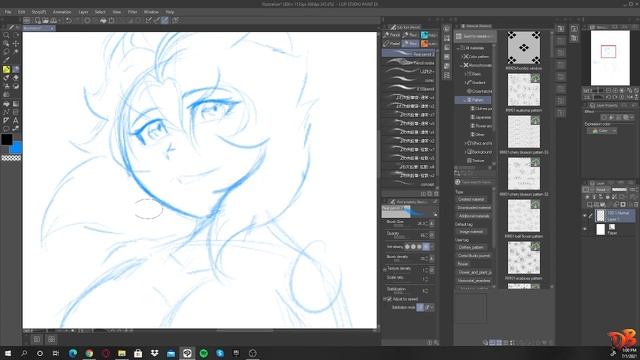Click the Scale/Rotate transform icon in command bar

[x=111, y=20]
